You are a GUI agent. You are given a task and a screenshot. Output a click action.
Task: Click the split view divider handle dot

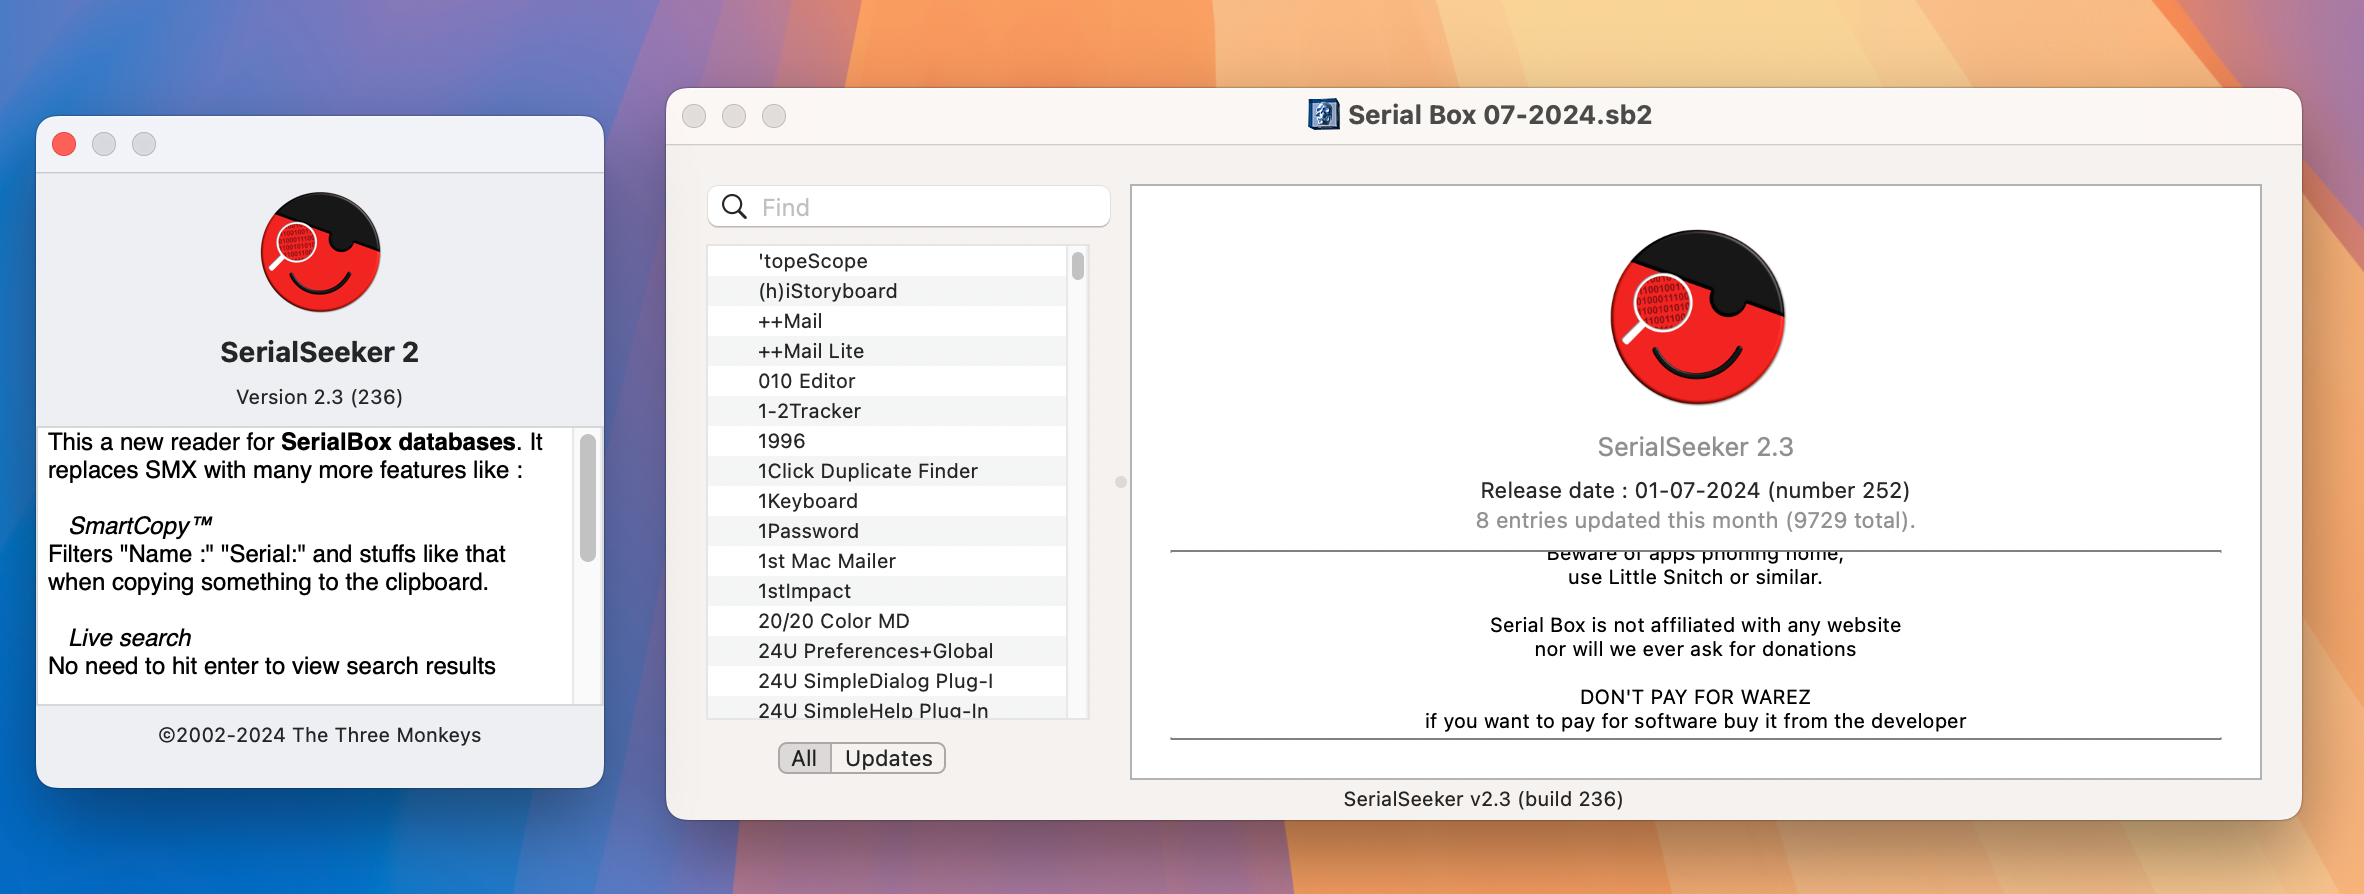pyautogui.click(x=1121, y=482)
